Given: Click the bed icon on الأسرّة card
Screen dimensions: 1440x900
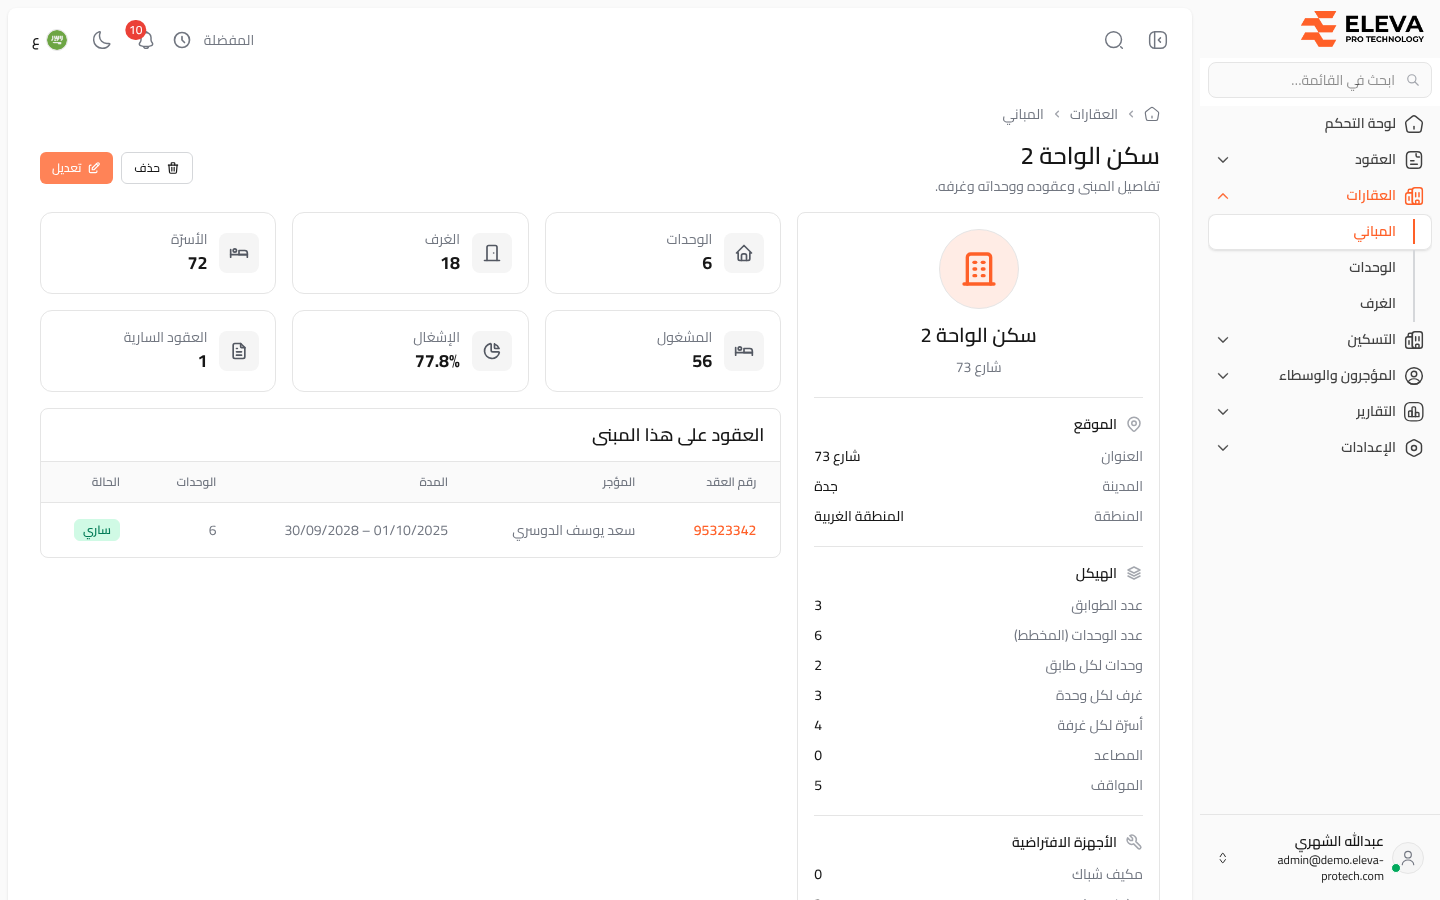Looking at the screenshot, I should point(239,253).
